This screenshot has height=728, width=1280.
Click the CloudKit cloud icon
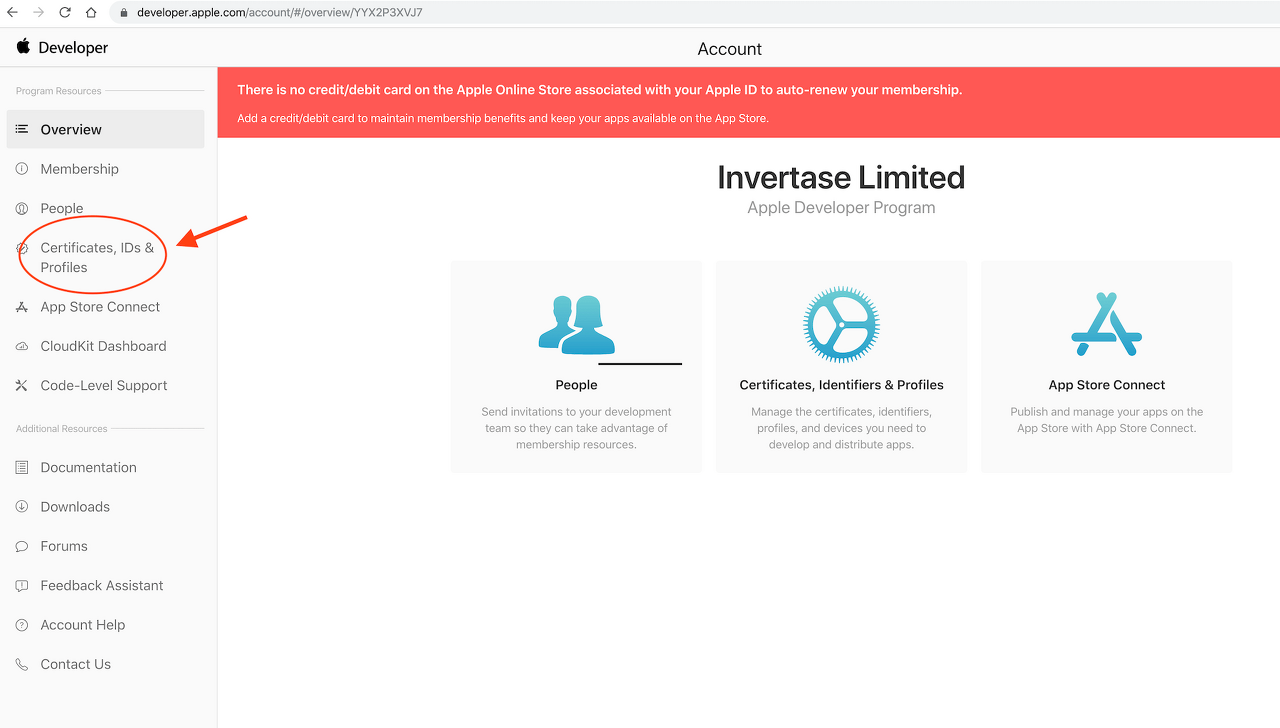click(22, 346)
